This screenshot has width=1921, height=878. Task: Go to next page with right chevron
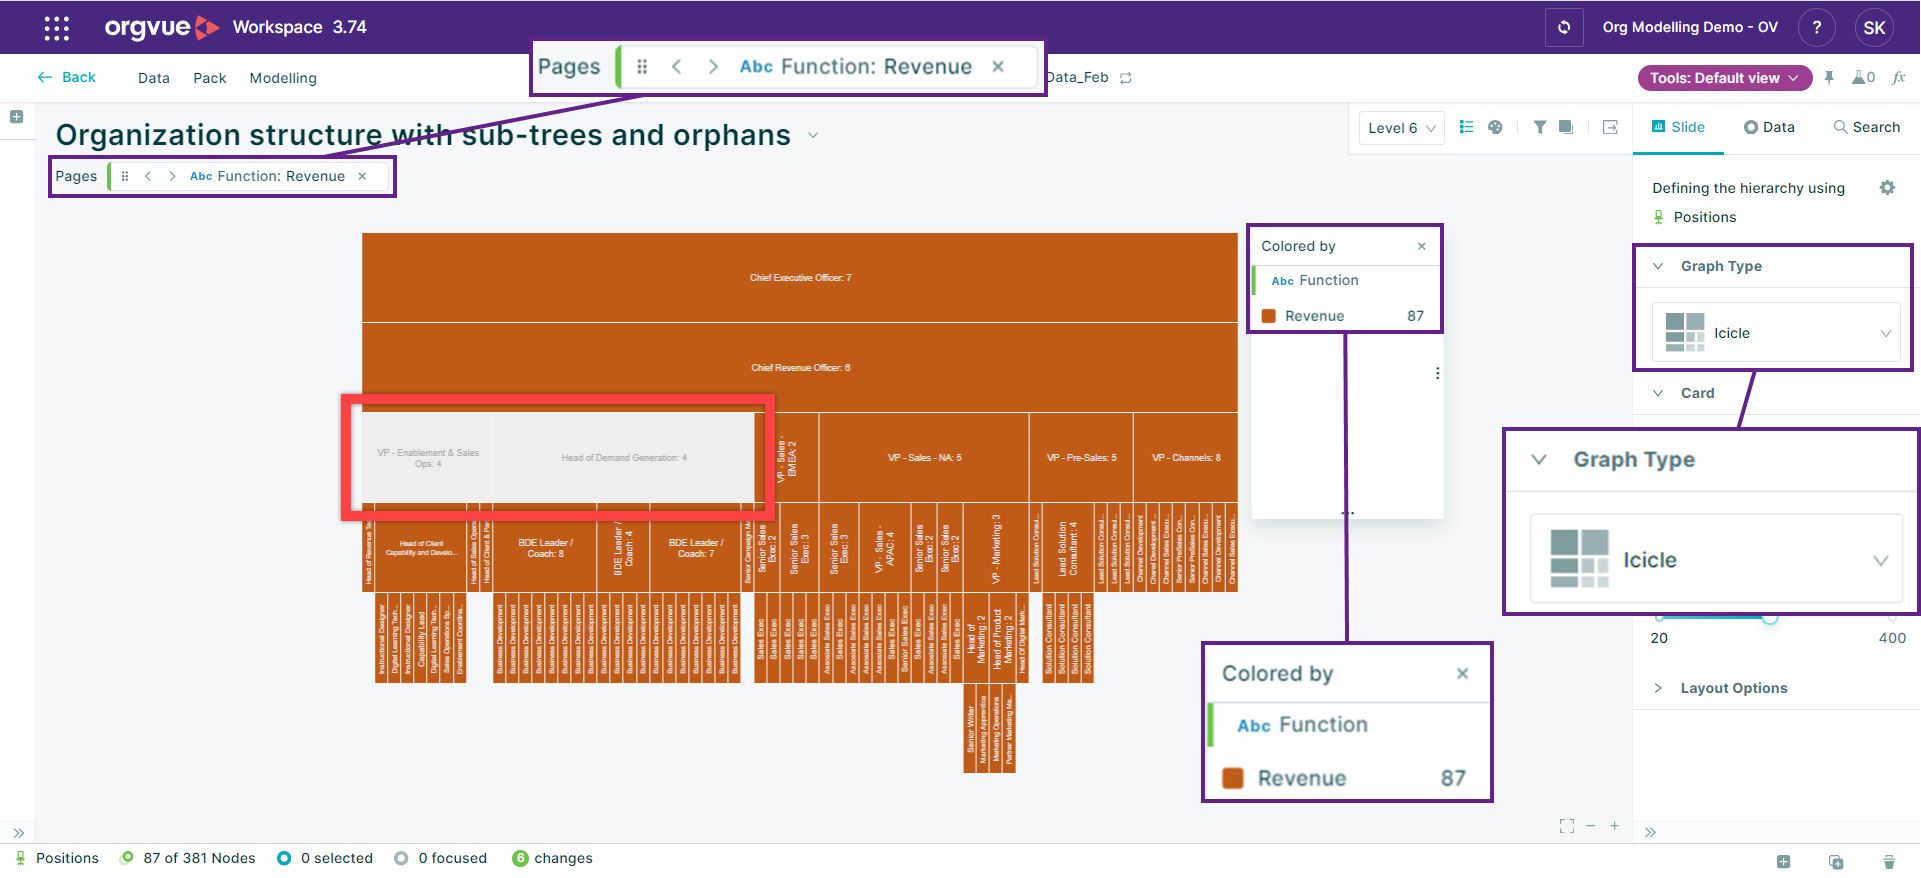coord(172,176)
